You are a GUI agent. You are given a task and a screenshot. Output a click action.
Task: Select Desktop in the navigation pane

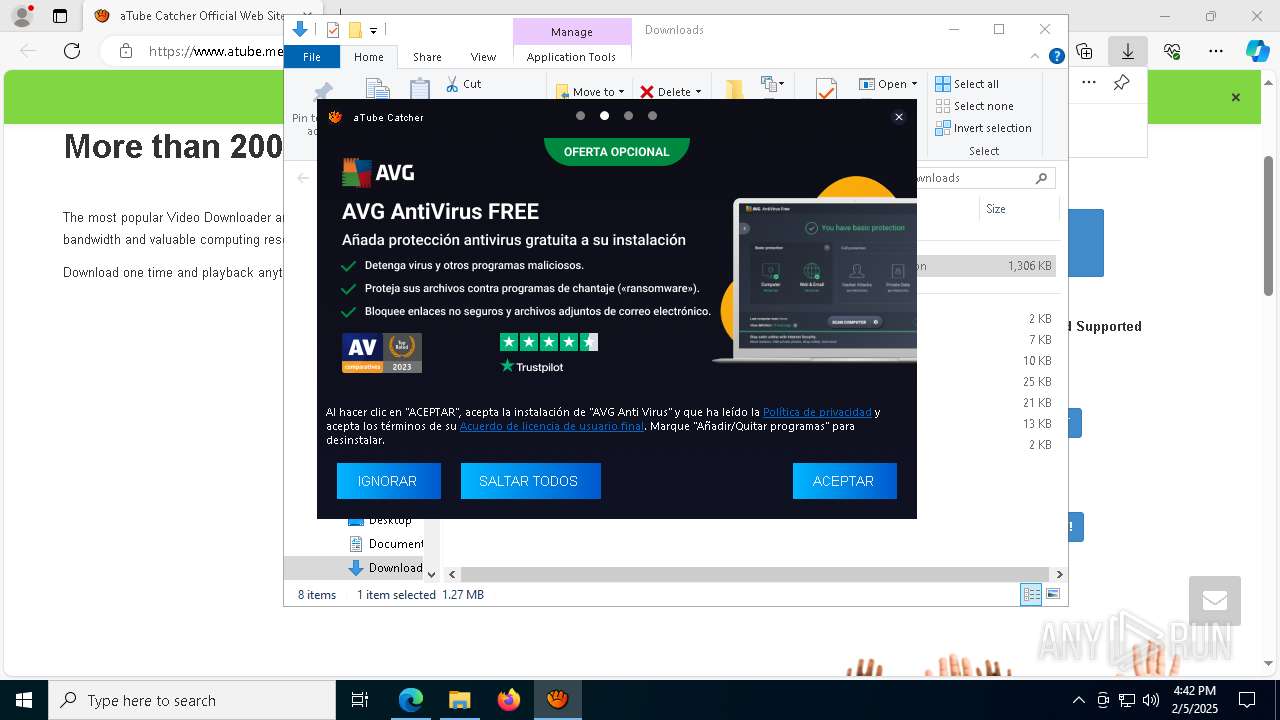(x=380, y=520)
